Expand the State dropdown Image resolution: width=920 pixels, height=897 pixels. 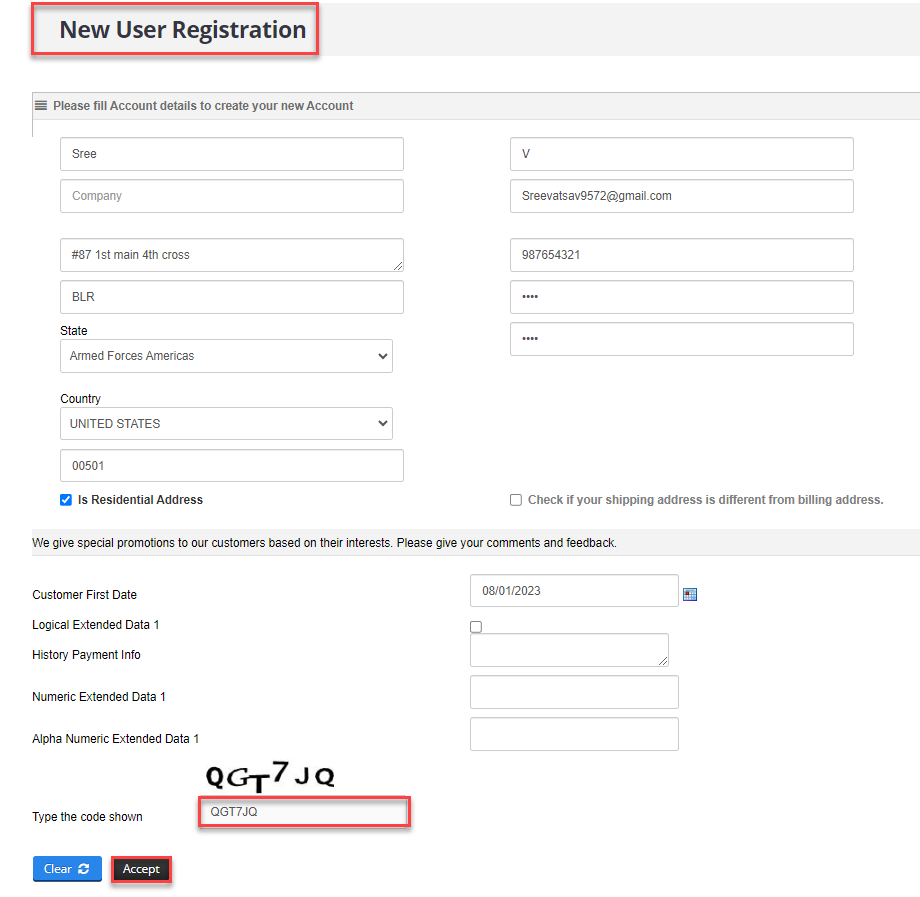pos(226,356)
